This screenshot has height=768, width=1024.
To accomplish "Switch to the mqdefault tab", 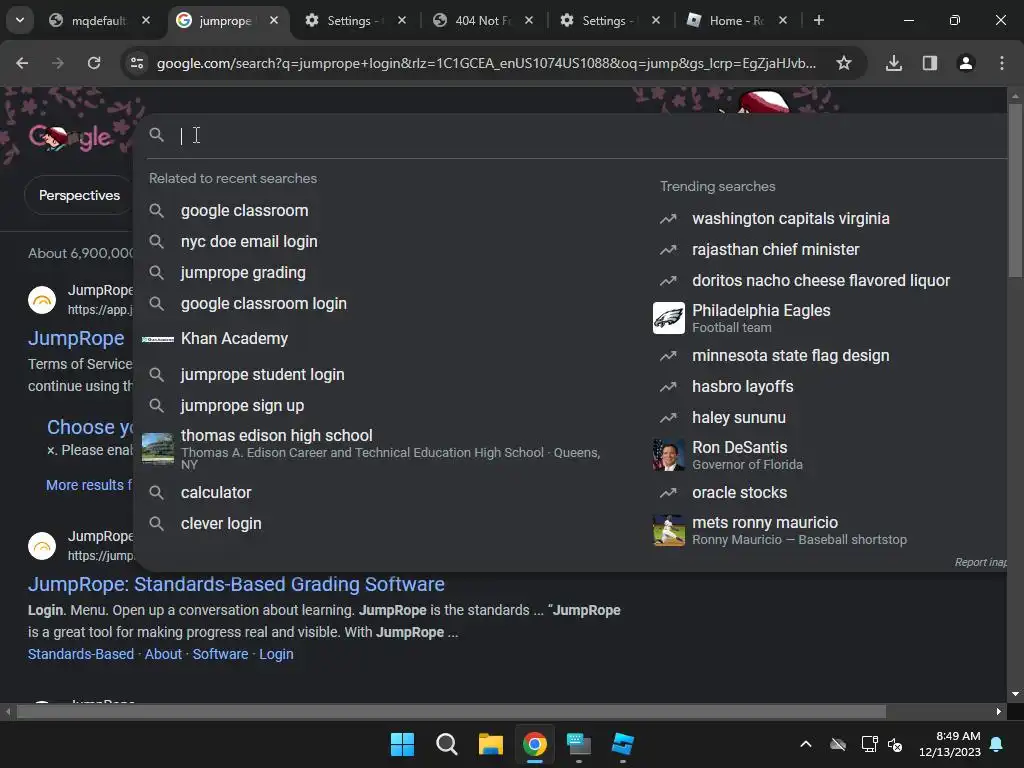I will pos(98,21).
